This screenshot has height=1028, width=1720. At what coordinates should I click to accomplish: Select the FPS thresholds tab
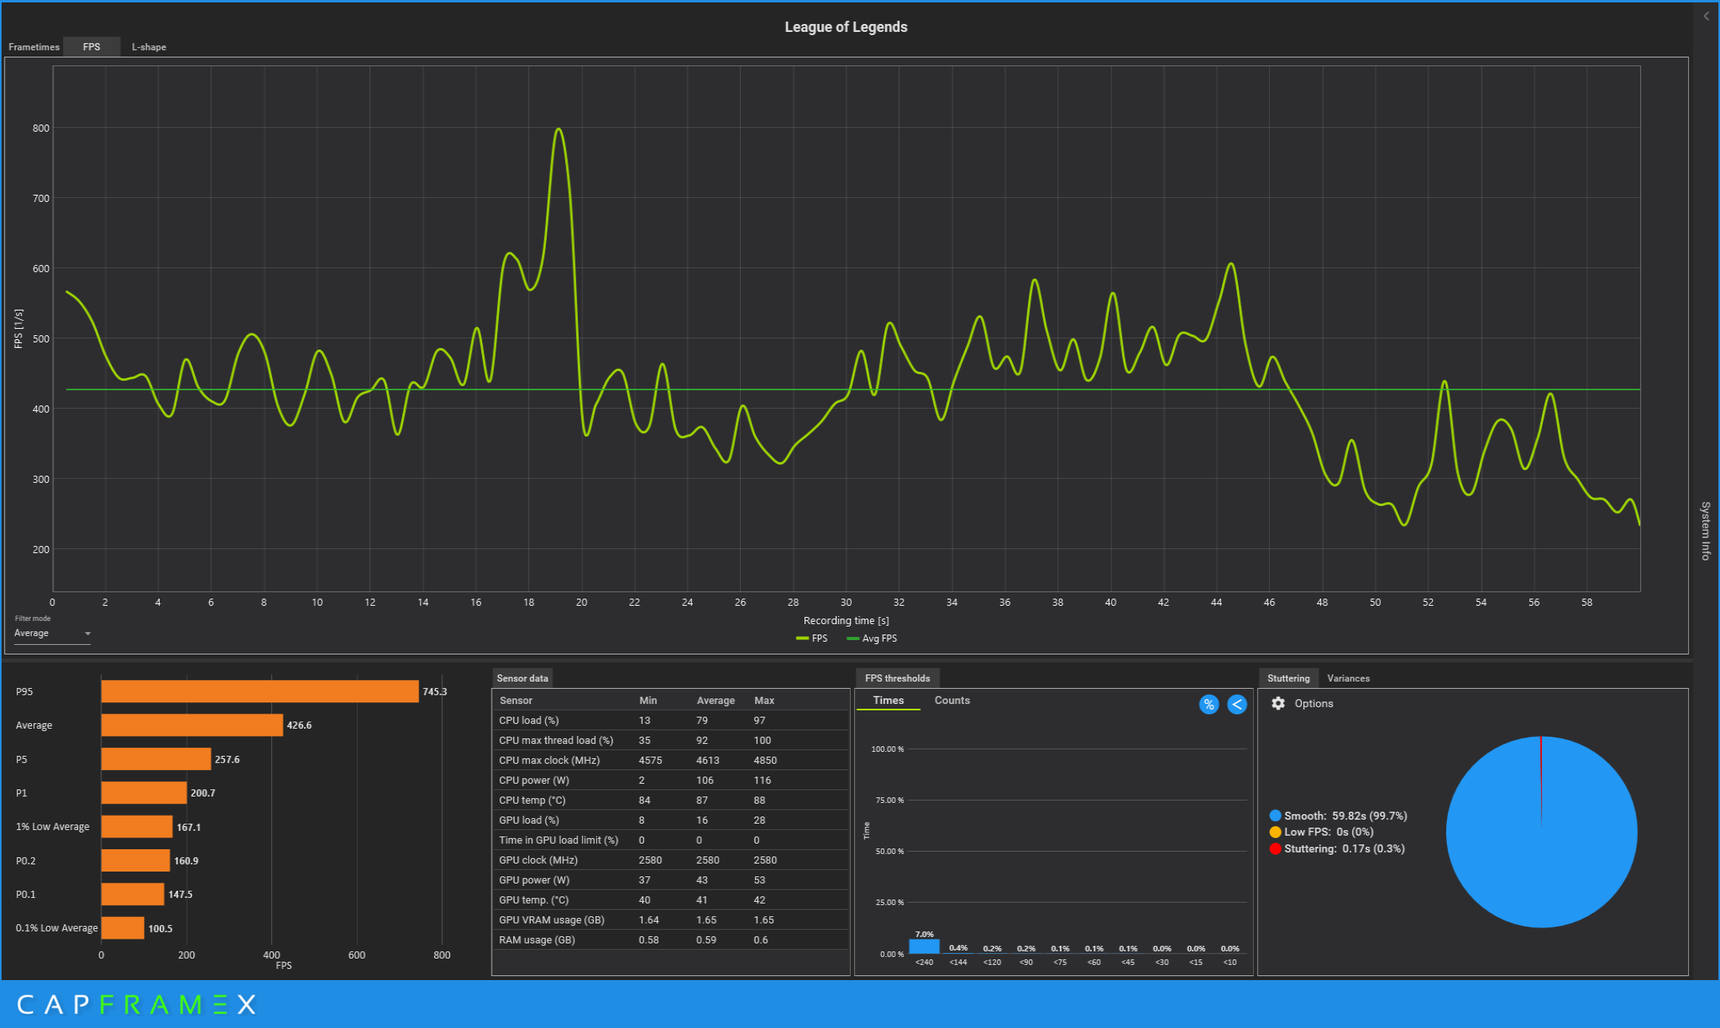(x=897, y=678)
